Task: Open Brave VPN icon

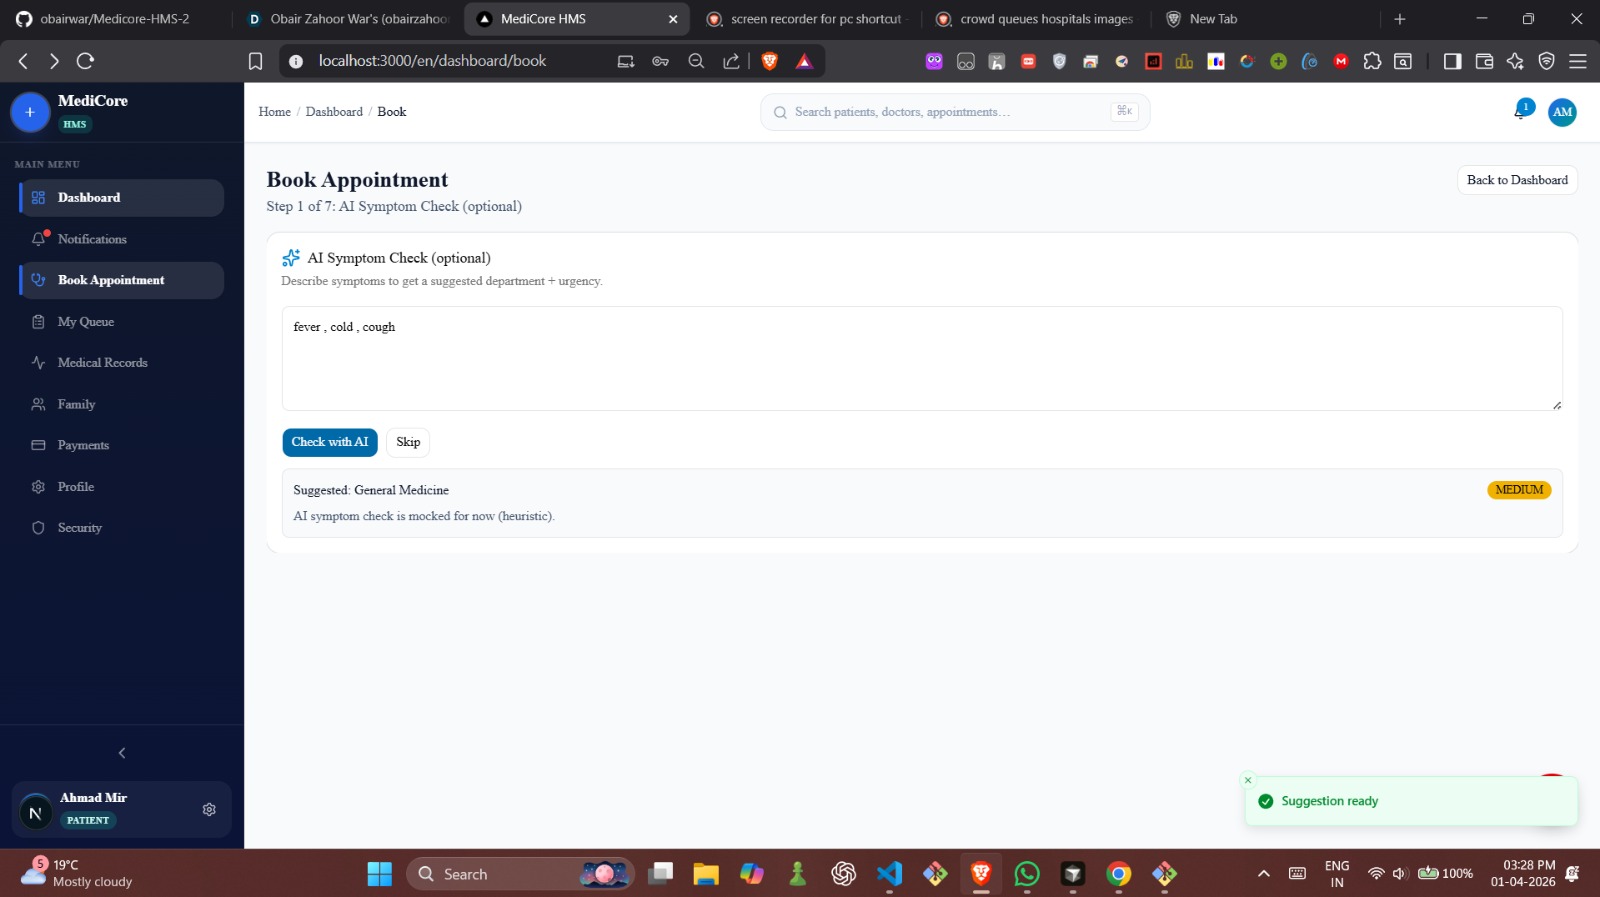Action: tap(1546, 61)
